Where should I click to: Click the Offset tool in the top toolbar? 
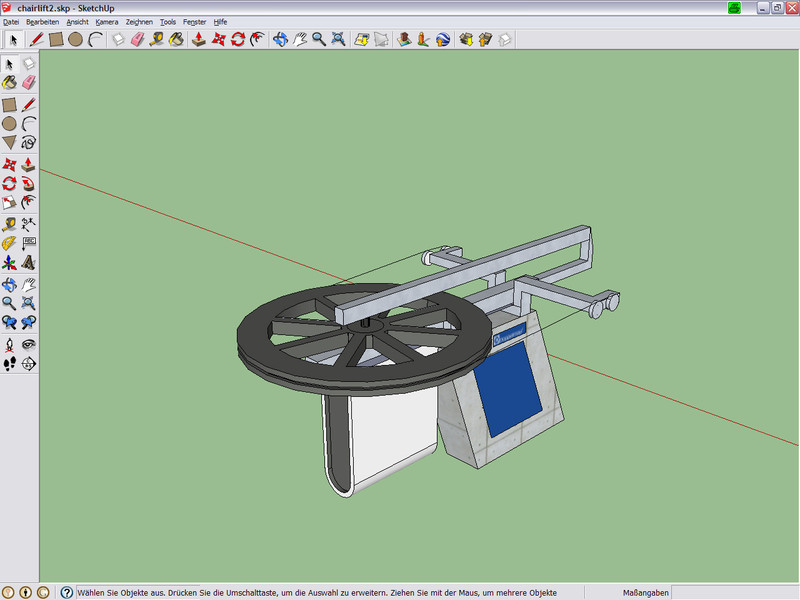tap(257, 39)
